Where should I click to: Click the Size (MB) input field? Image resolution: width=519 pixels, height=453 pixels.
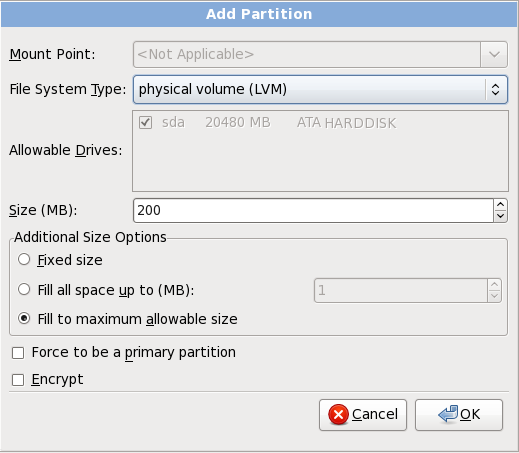[x=313, y=210]
